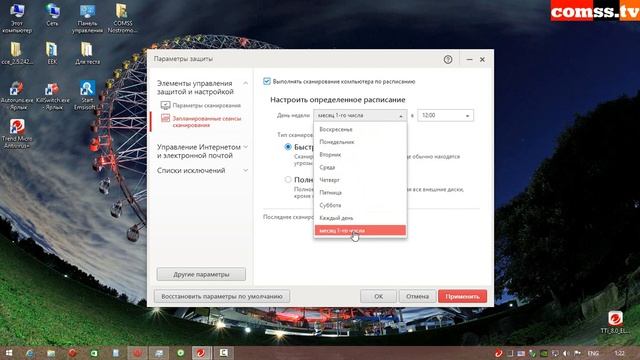Confirm with the OK button
The width and height of the screenshot is (640, 360).
[x=378, y=296]
